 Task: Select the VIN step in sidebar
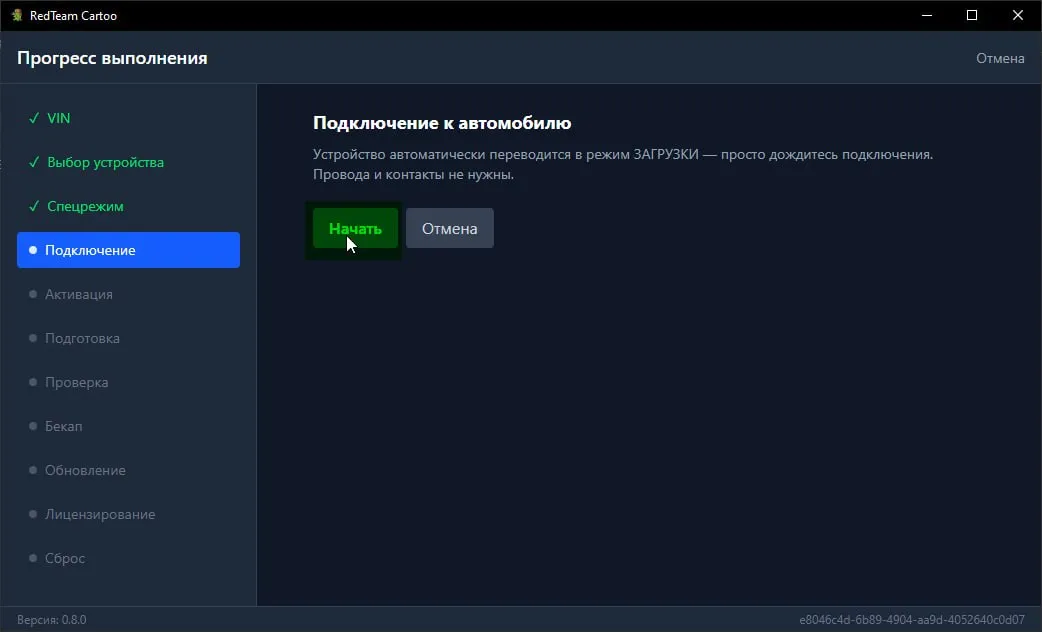click(x=128, y=118)
